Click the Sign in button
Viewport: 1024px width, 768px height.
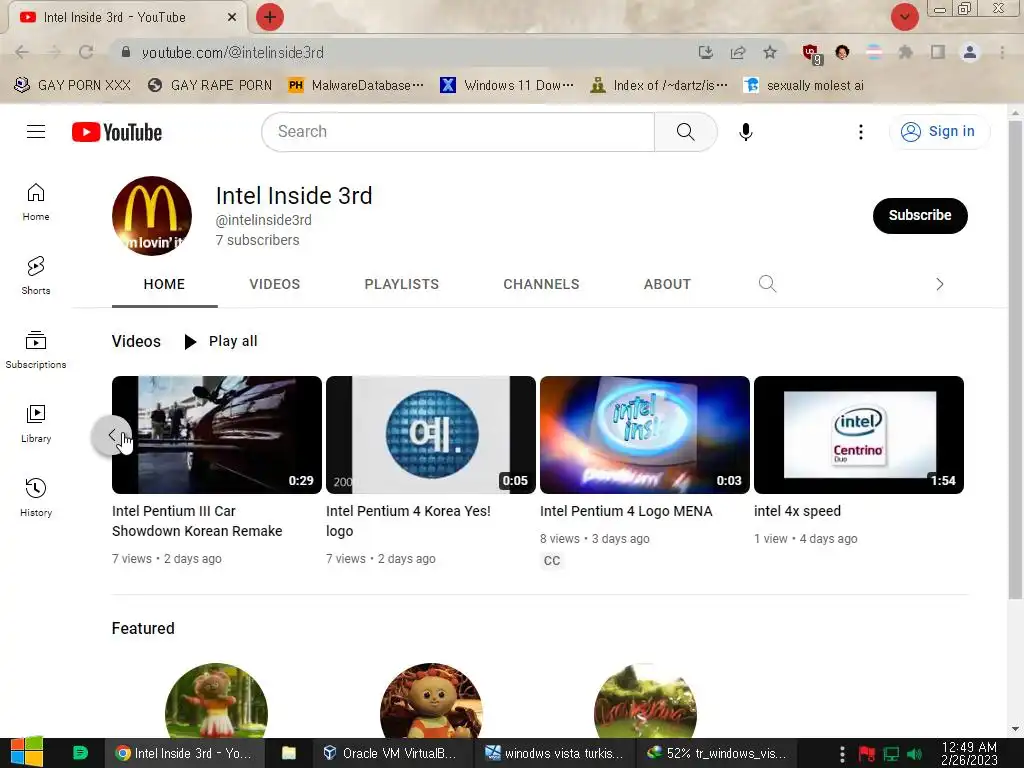click(x=939, y=131)
